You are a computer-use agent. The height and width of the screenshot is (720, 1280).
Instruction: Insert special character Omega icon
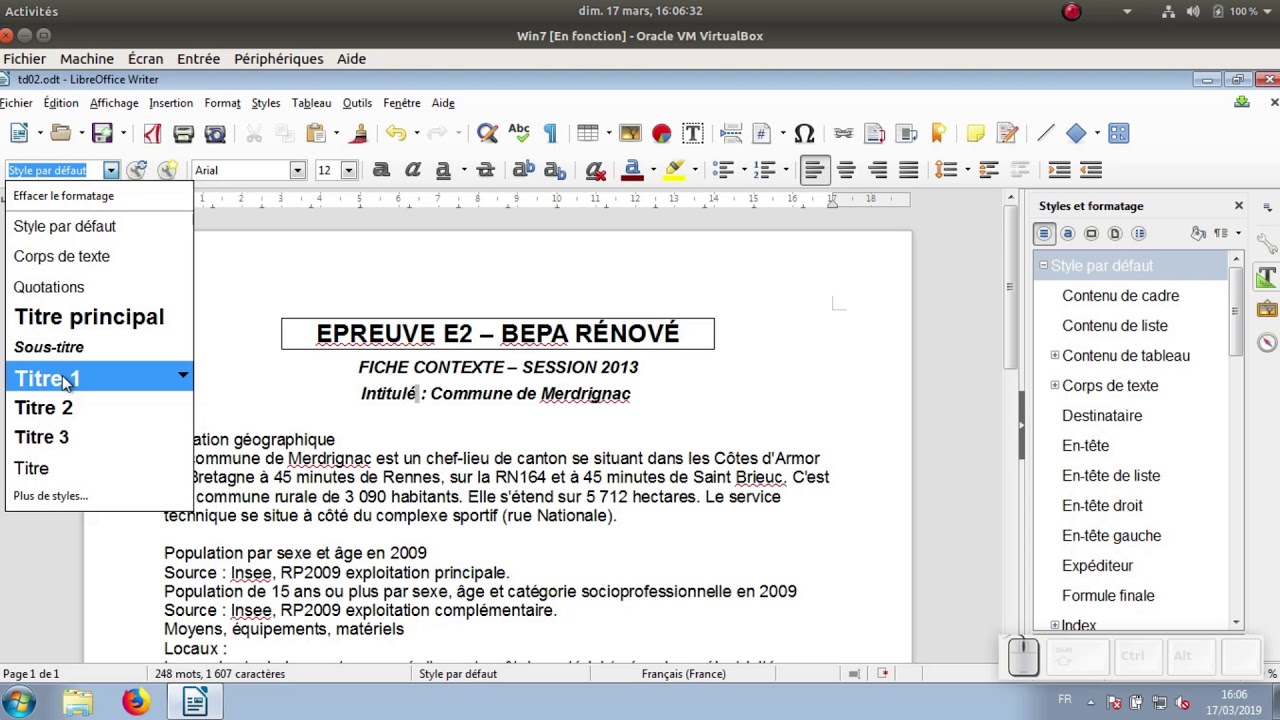click(x=804, y=133)
